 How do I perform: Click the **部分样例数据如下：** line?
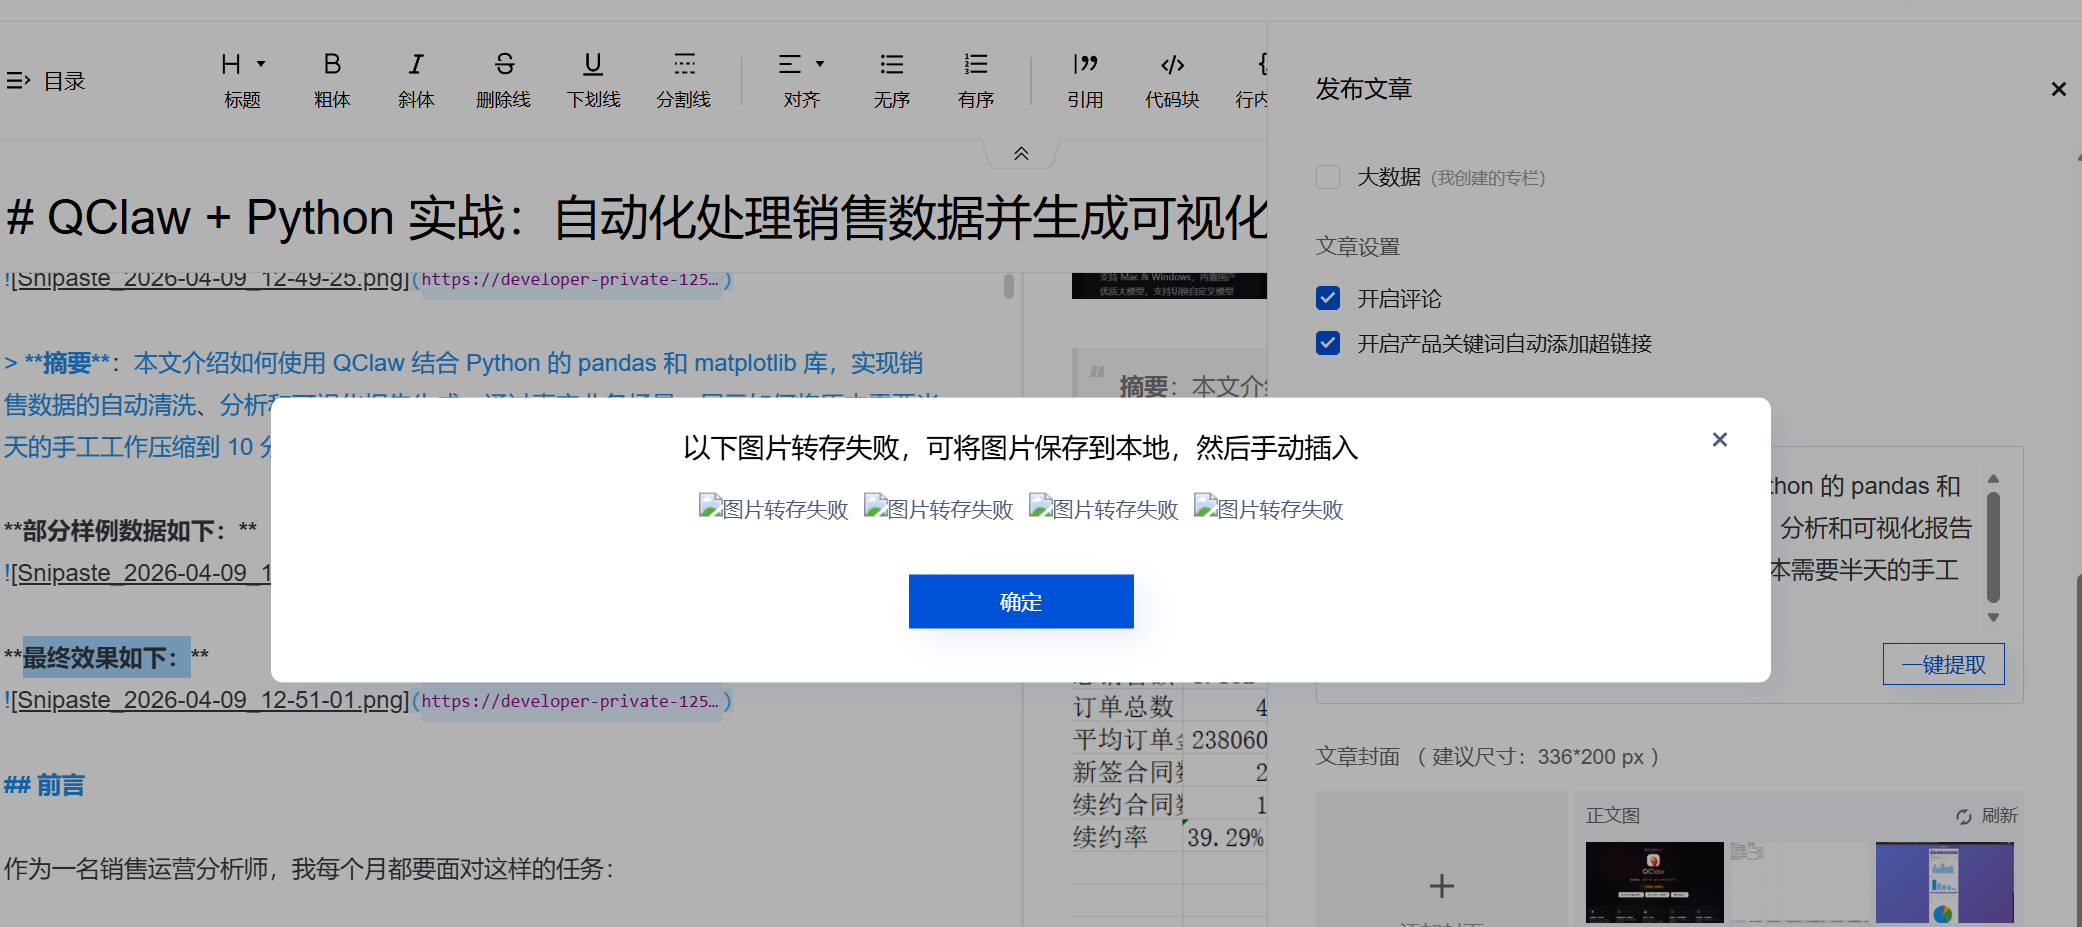pos(130,530)
